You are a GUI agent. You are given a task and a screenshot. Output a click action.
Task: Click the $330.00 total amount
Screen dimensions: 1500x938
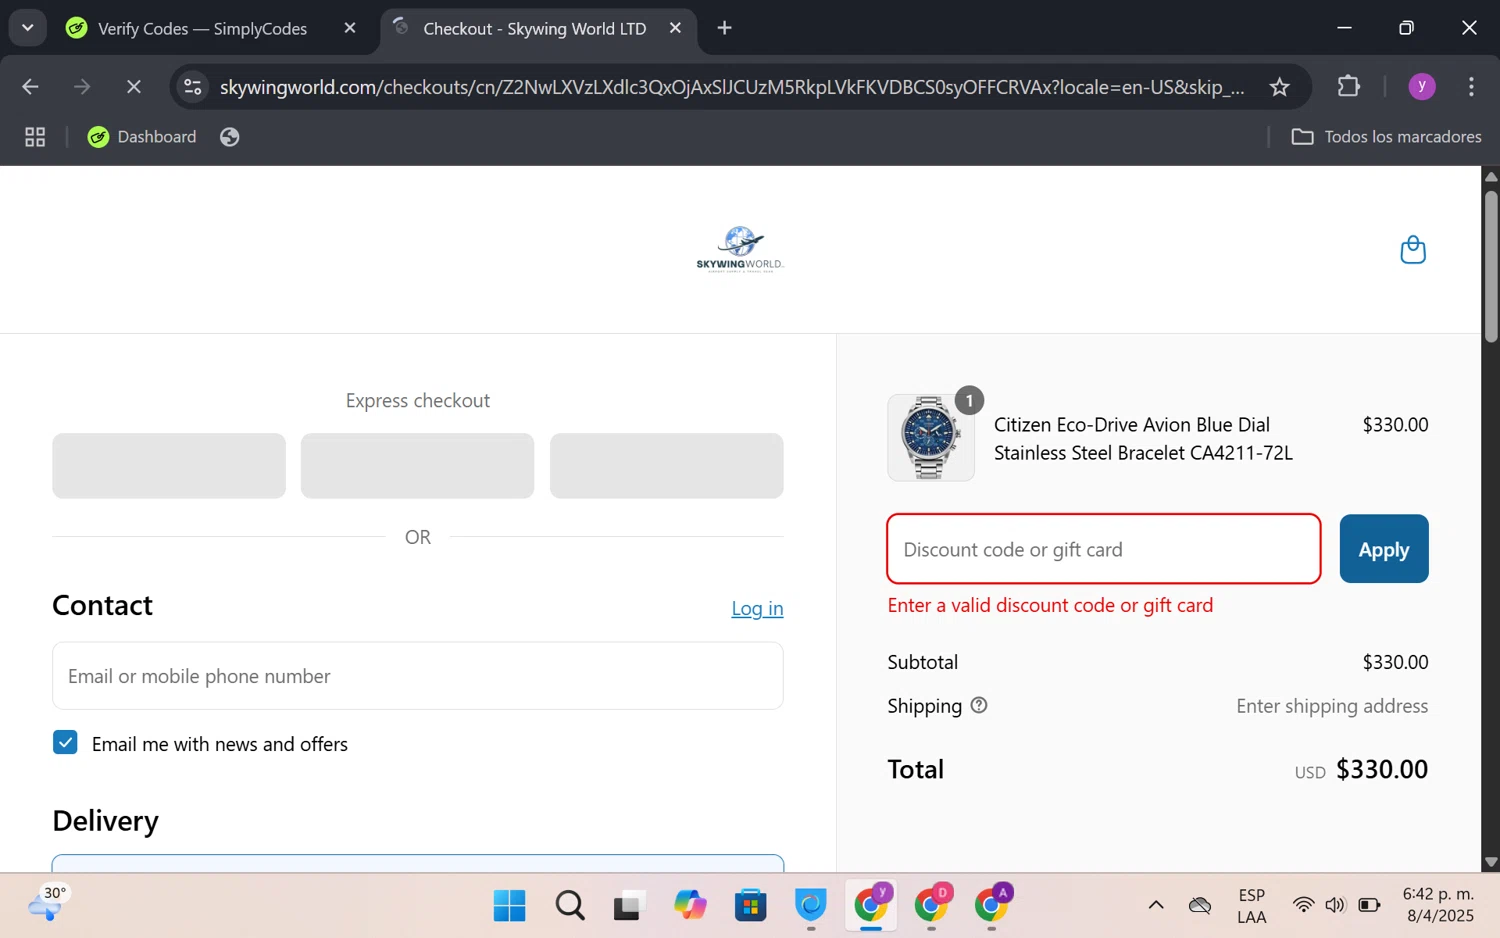[x=1382, y=769]
